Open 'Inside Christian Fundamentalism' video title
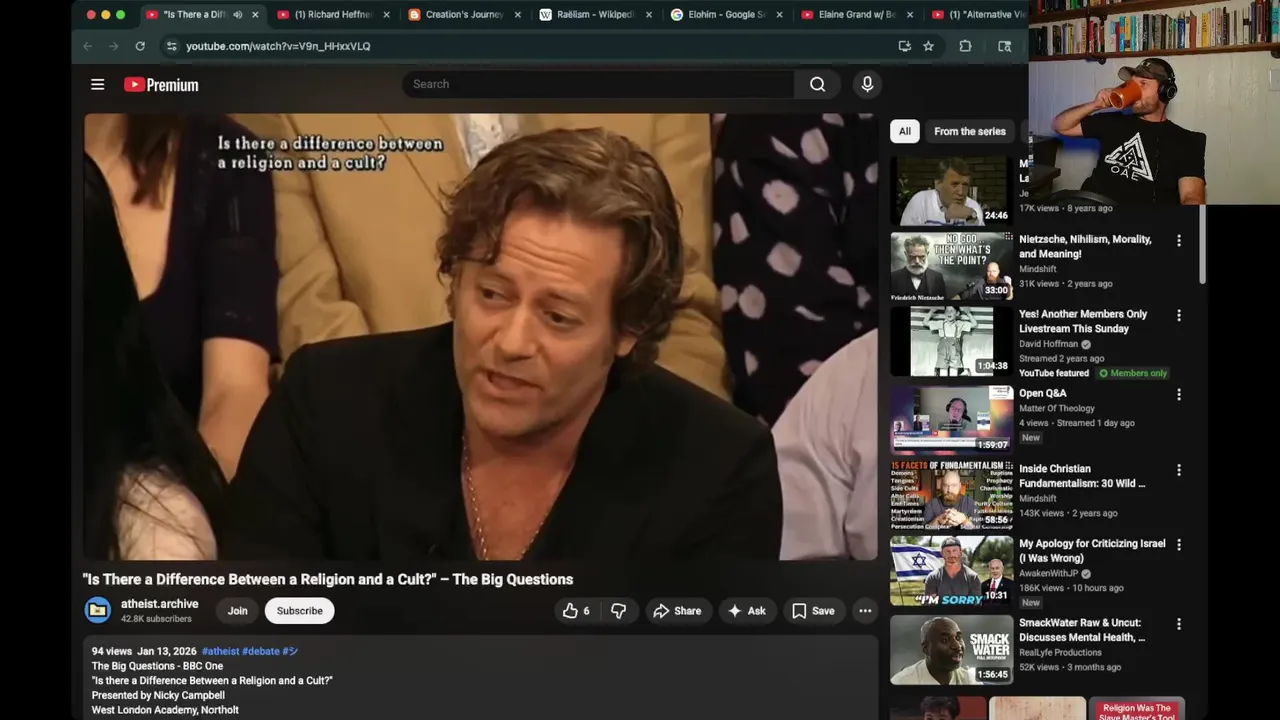This screenshot has width=1280, height=720. (x=1082, y=476)
